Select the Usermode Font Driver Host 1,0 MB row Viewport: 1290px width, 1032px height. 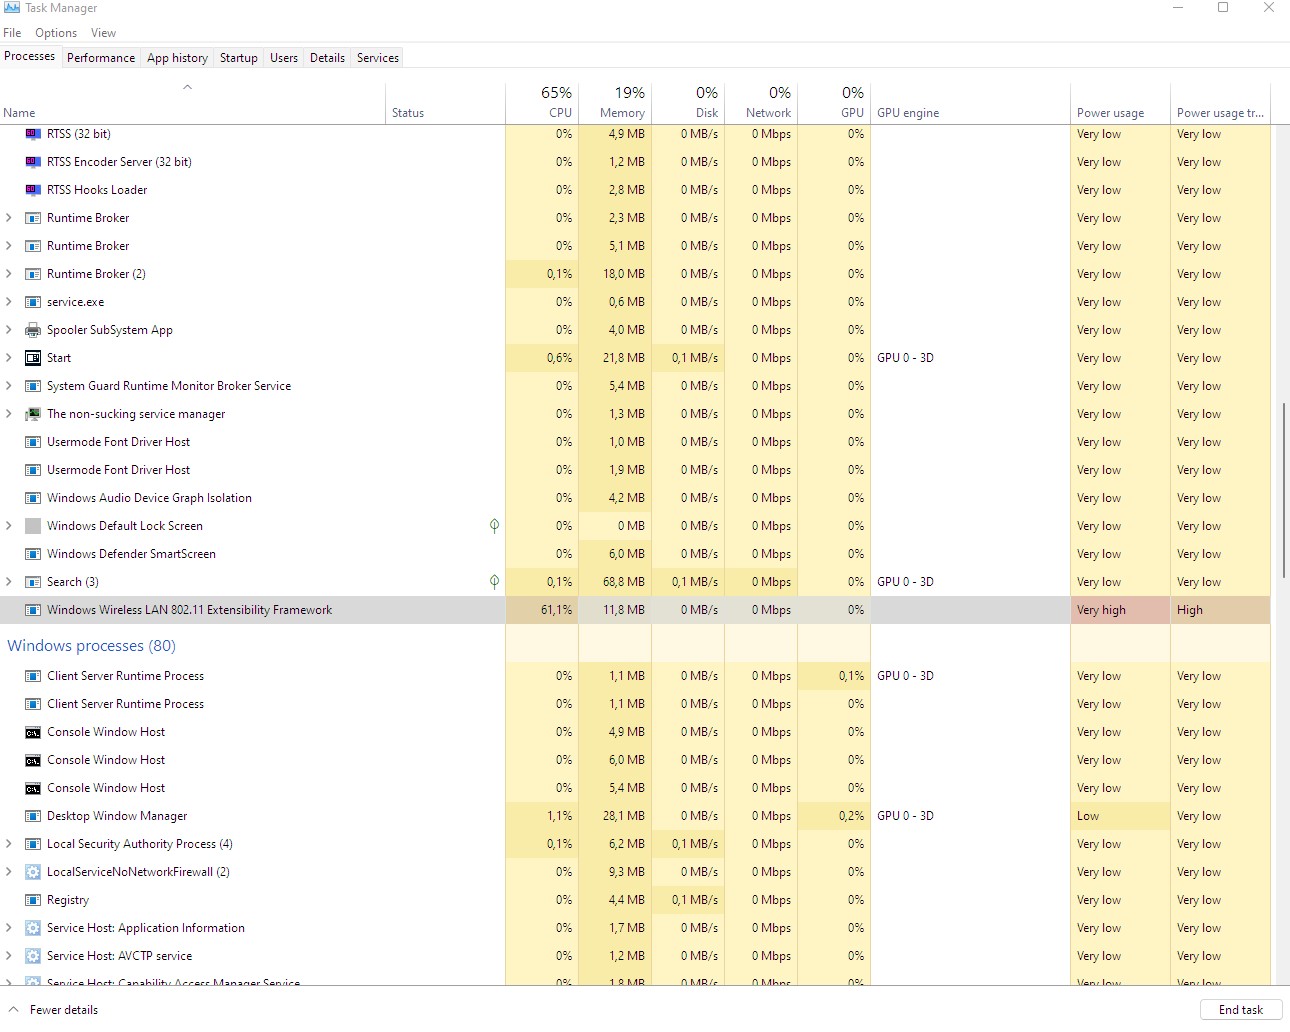[635, 442]
